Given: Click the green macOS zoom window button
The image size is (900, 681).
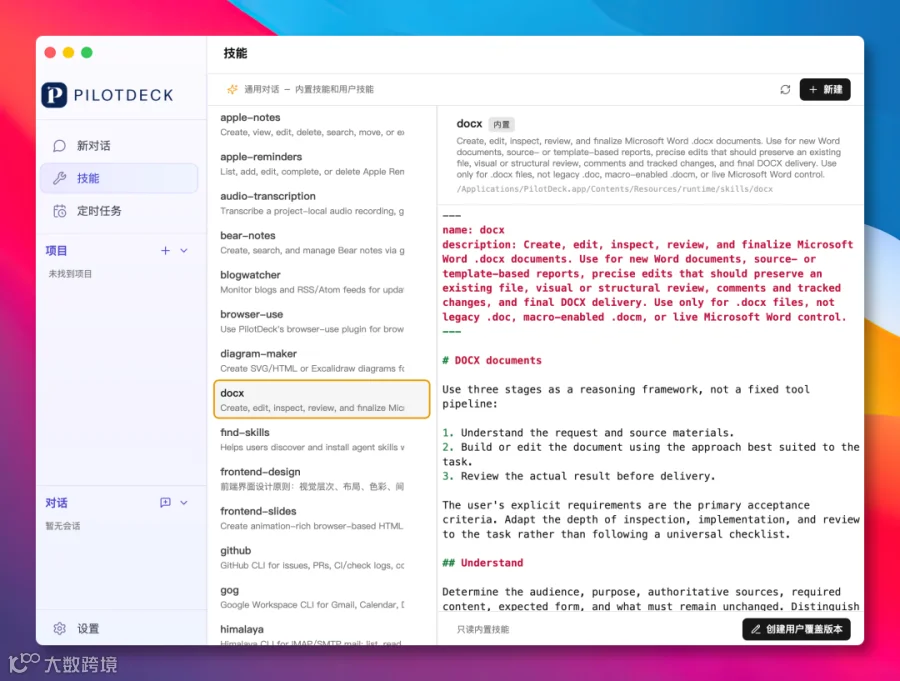Looking at the screenshot, I should pos(87,53).
